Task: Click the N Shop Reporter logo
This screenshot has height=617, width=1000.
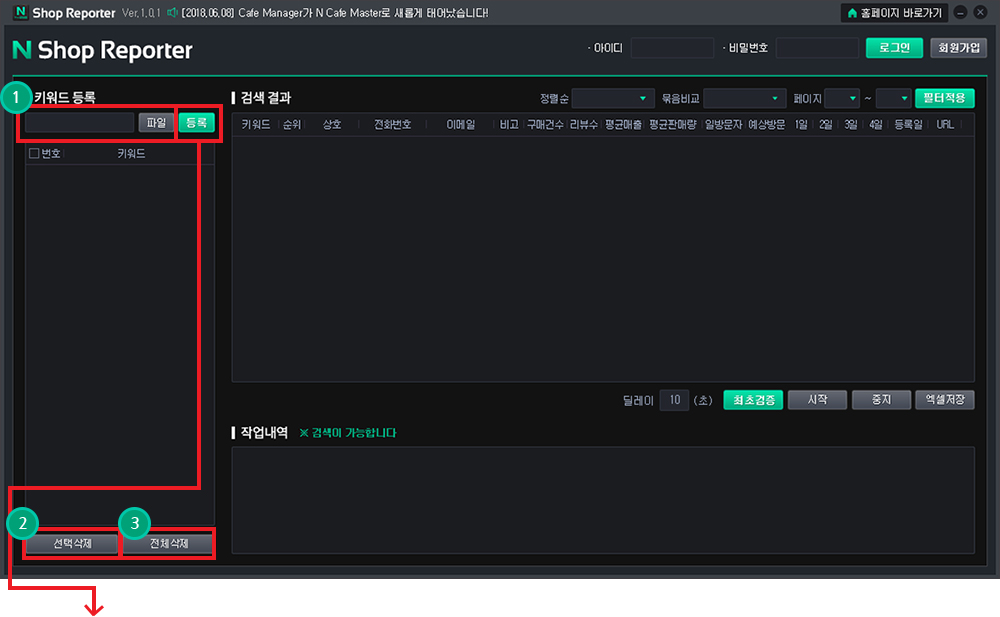Action: (x=102, y=50)
